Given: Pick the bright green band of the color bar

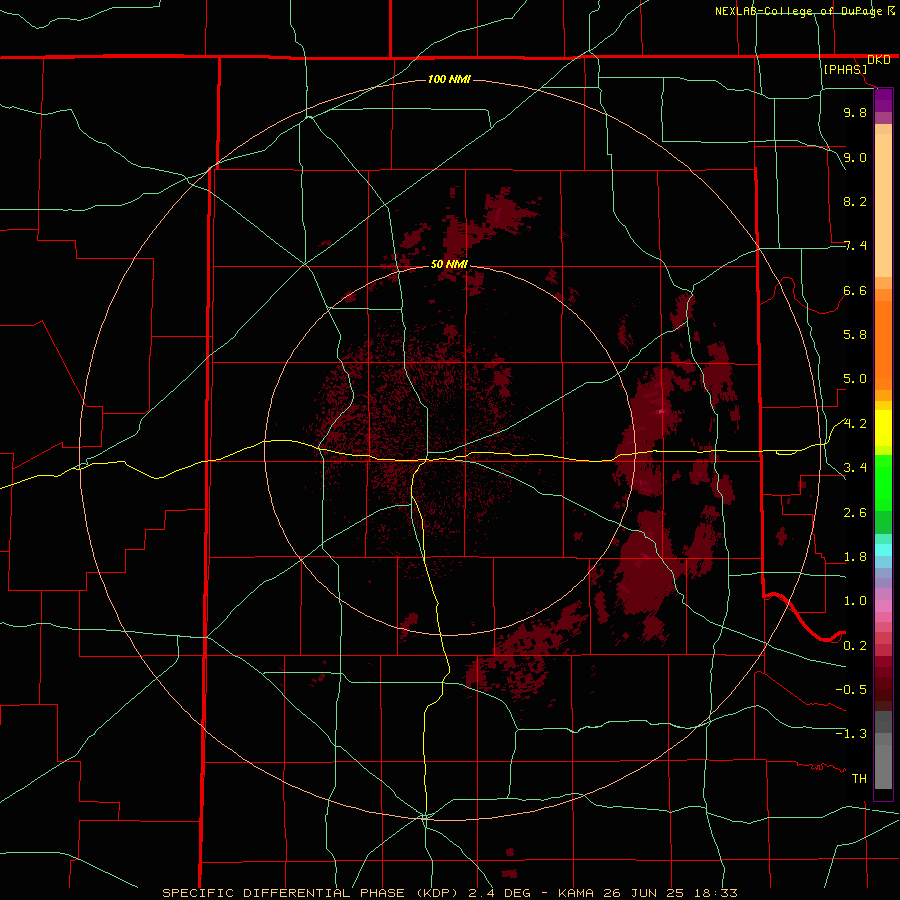Looking at the screenshot, I should click(883, 483).
